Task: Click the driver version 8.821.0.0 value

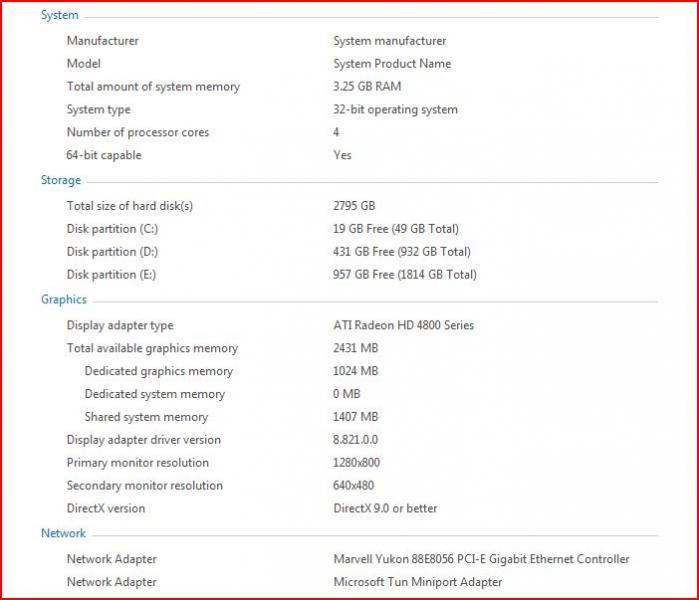Action: click(x=355, y=440)
